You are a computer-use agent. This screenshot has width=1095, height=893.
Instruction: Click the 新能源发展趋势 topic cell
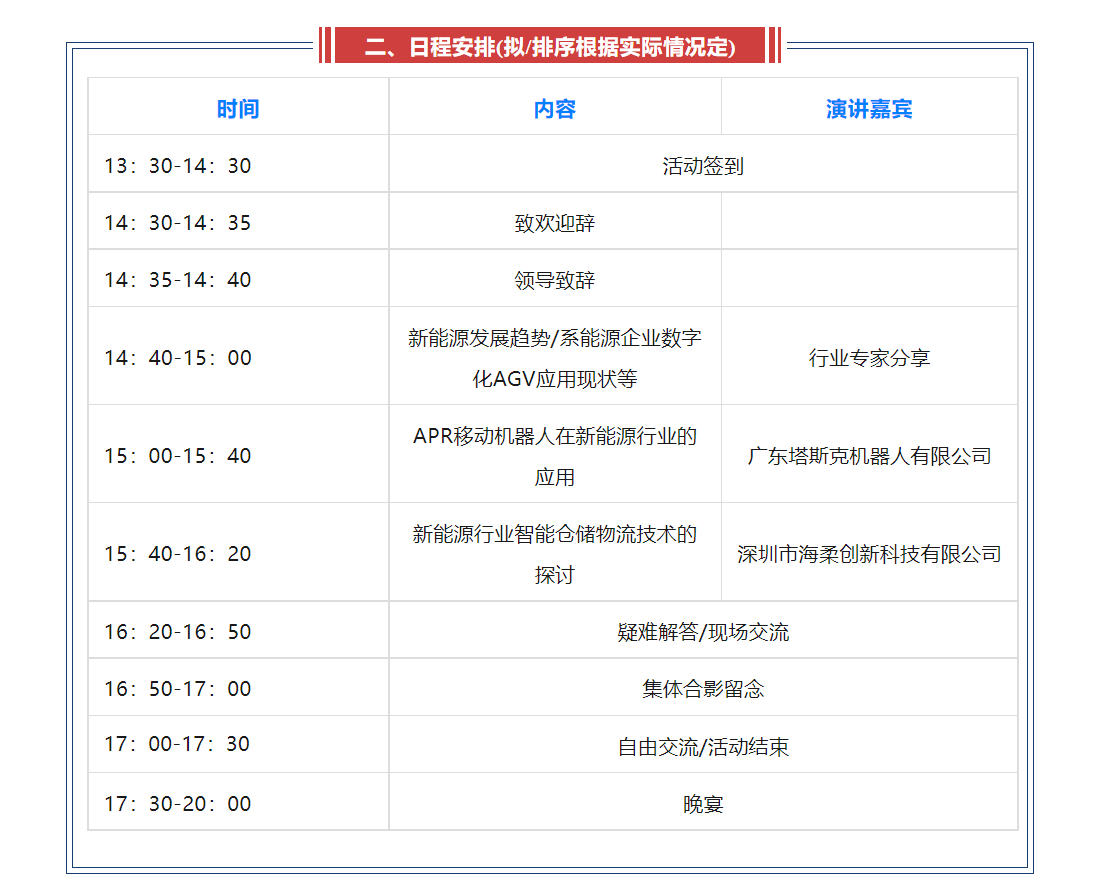tap(555, 358)
